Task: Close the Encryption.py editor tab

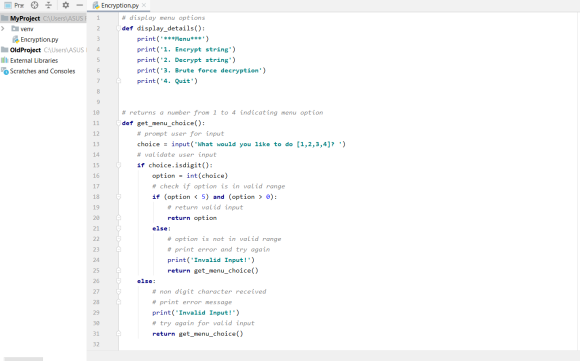Action: [x=144, y=5]
